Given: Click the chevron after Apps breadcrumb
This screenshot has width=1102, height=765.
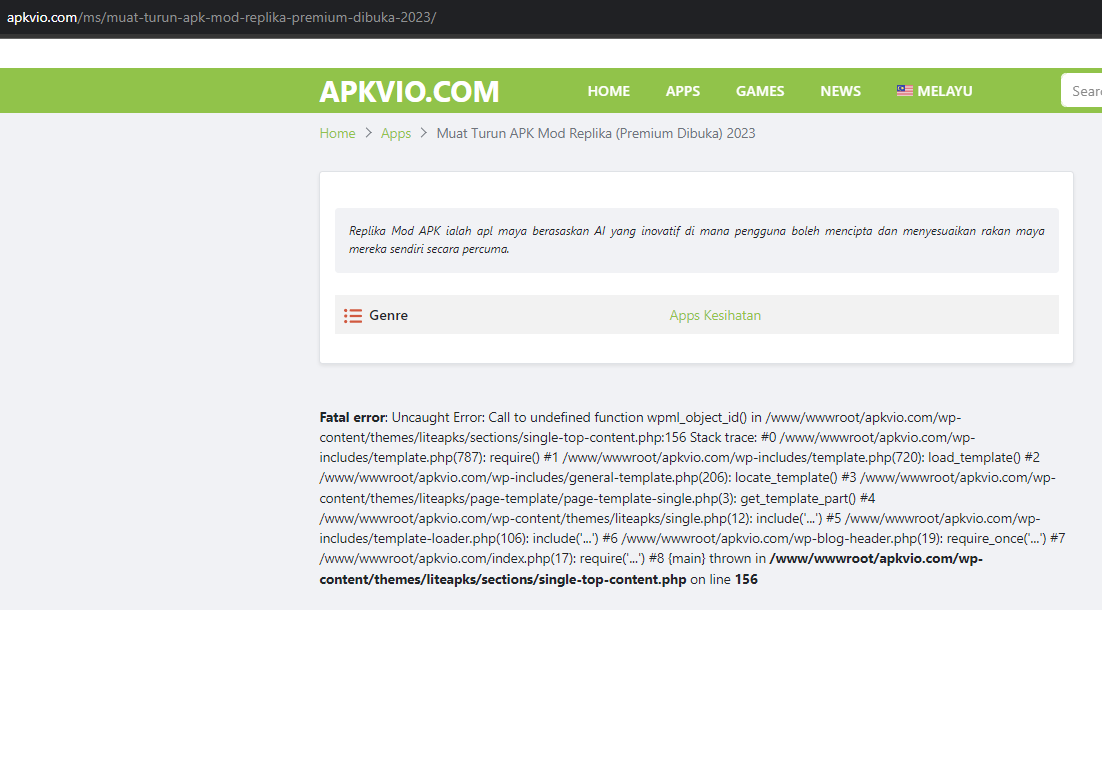Looking at the screenshot, I should (x=424, y=133).
